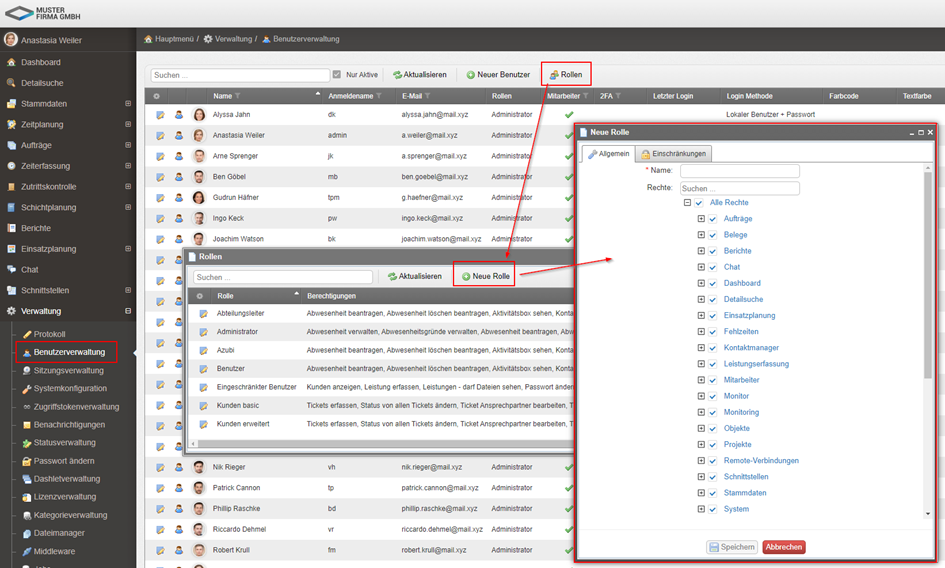Open Lizenzverwaltung in the sidebar

point(64,497)
